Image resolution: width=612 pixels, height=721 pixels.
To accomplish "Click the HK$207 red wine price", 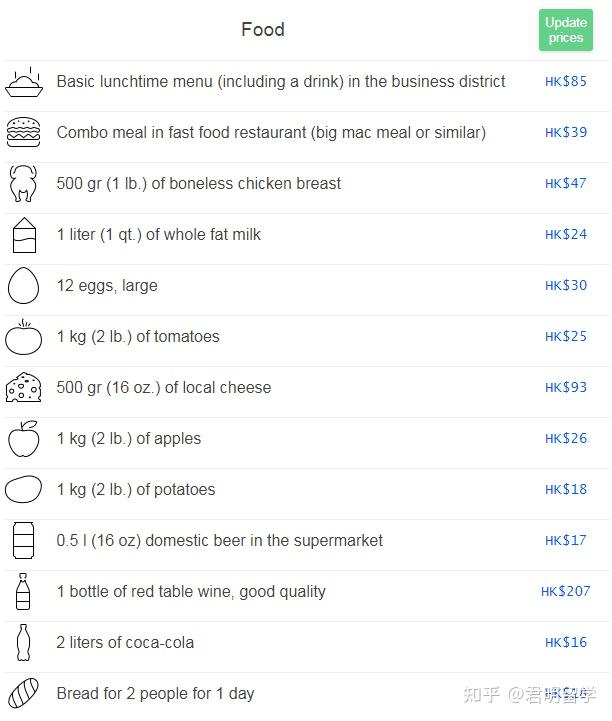I will point(564,592).
